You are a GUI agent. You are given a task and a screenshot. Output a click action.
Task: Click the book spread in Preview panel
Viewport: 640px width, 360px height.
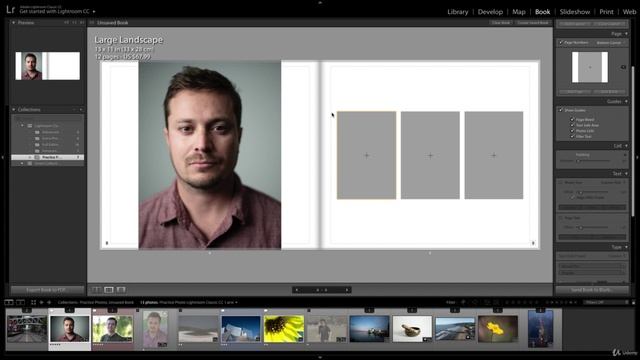click(x=47, y=66)
